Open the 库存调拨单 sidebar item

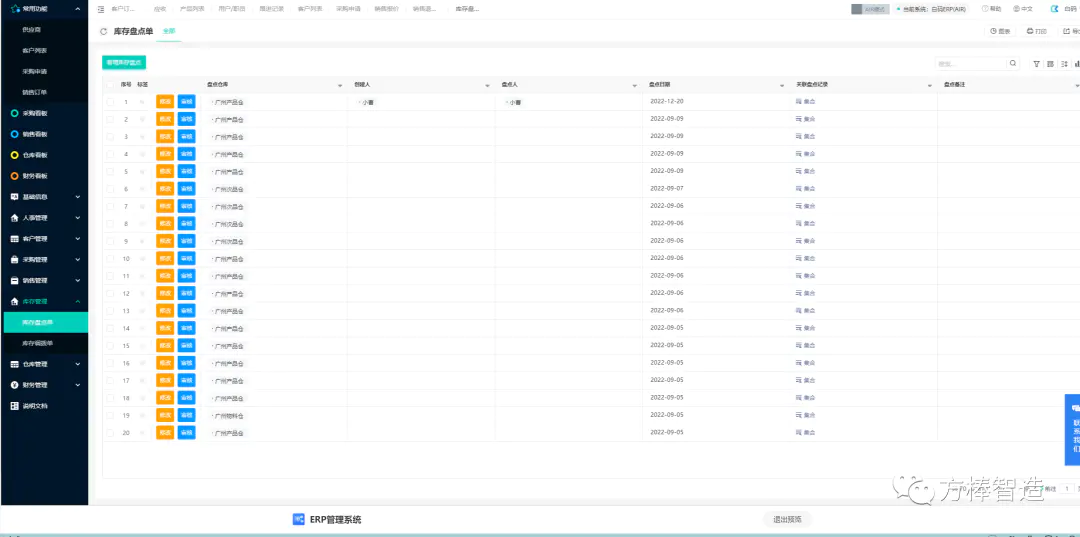(x=38, y=343)
